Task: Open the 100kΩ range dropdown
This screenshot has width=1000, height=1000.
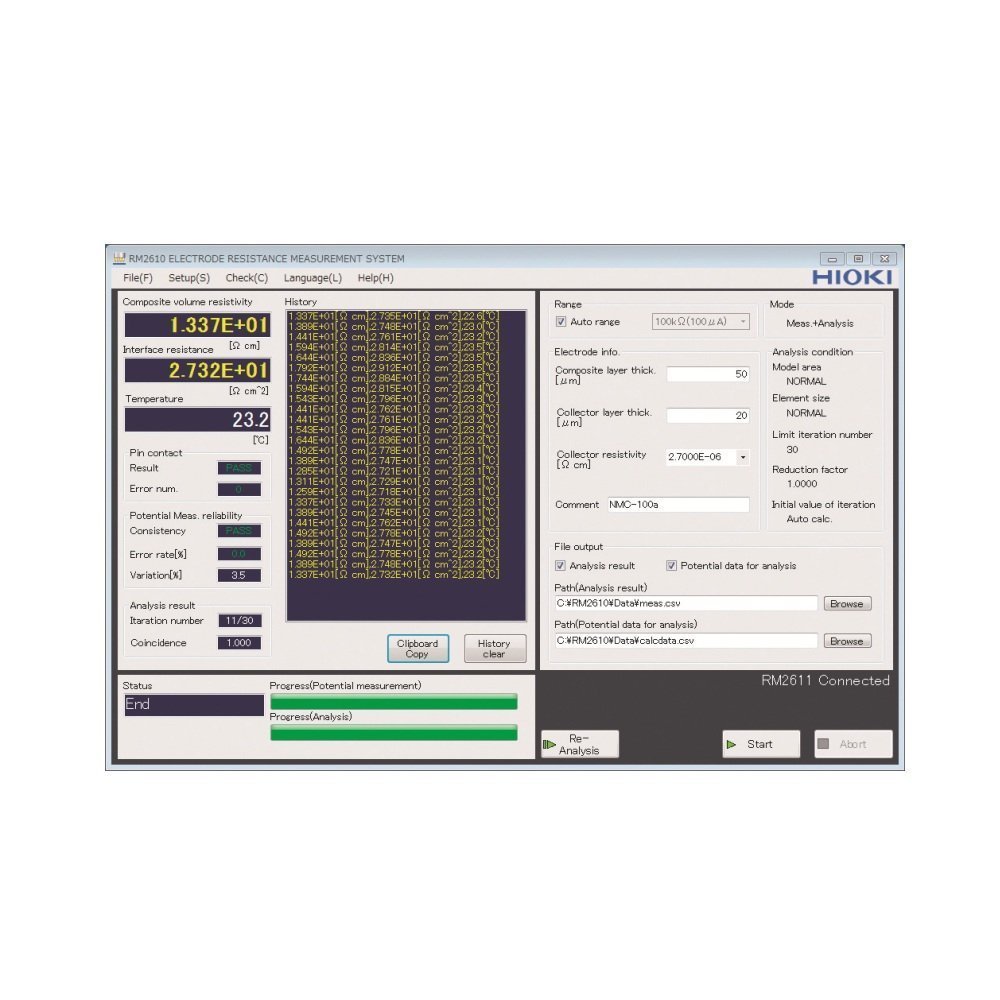Action: [700, 322]
